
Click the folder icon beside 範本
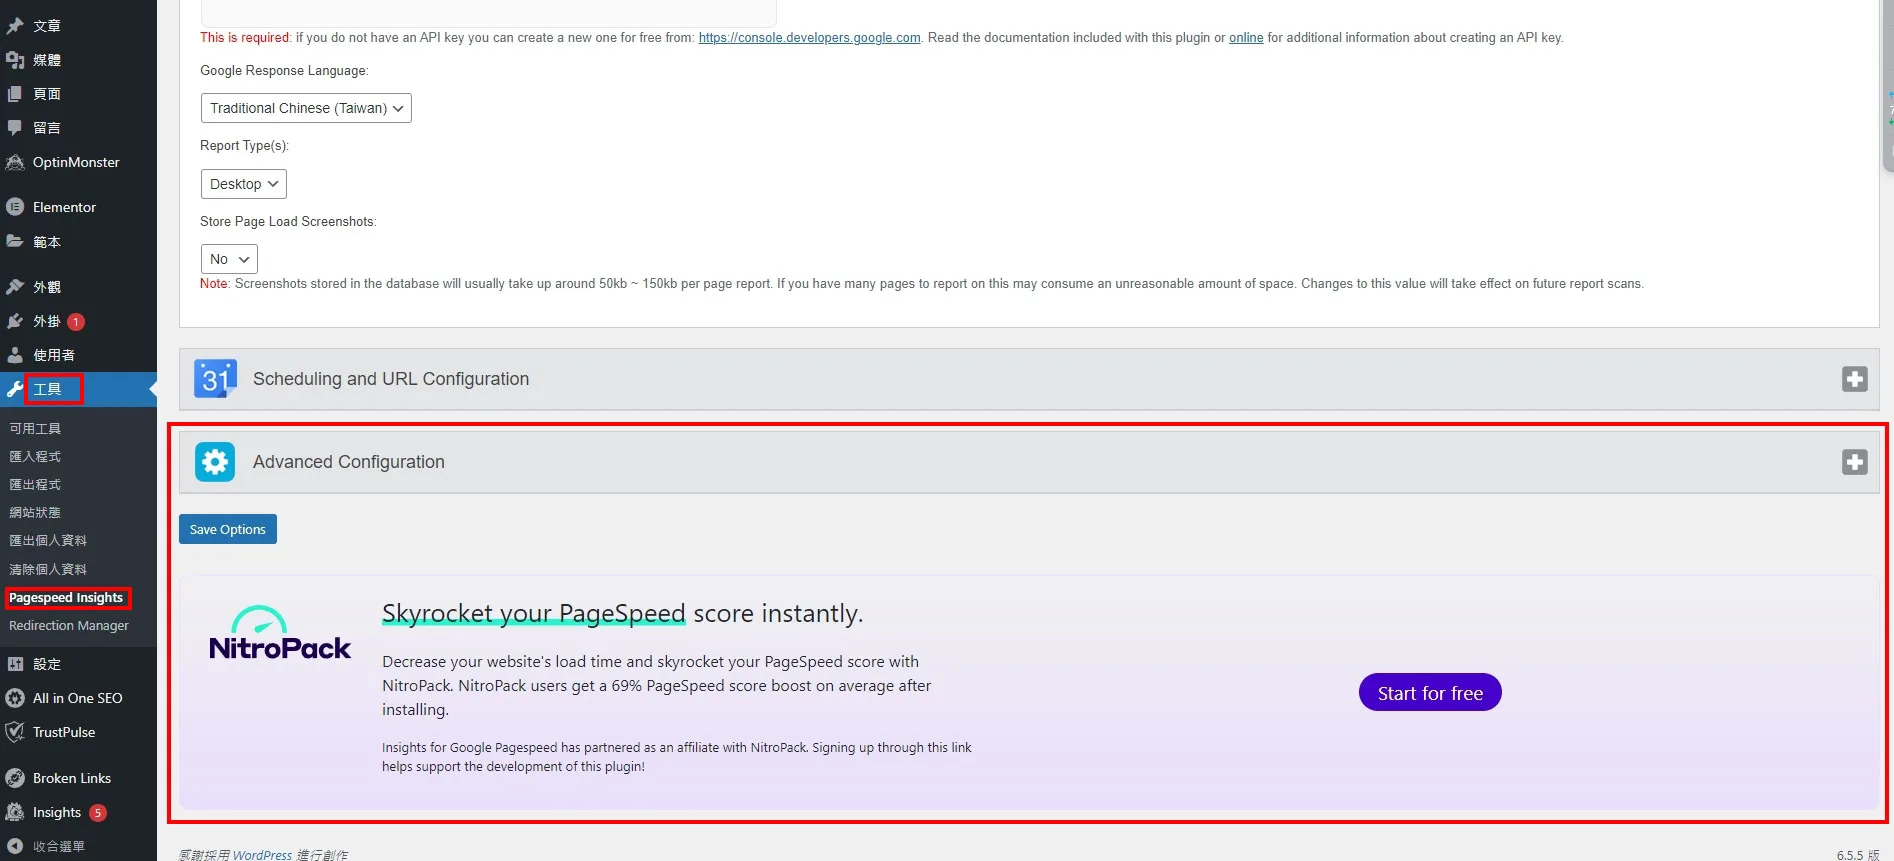(15, 241)
